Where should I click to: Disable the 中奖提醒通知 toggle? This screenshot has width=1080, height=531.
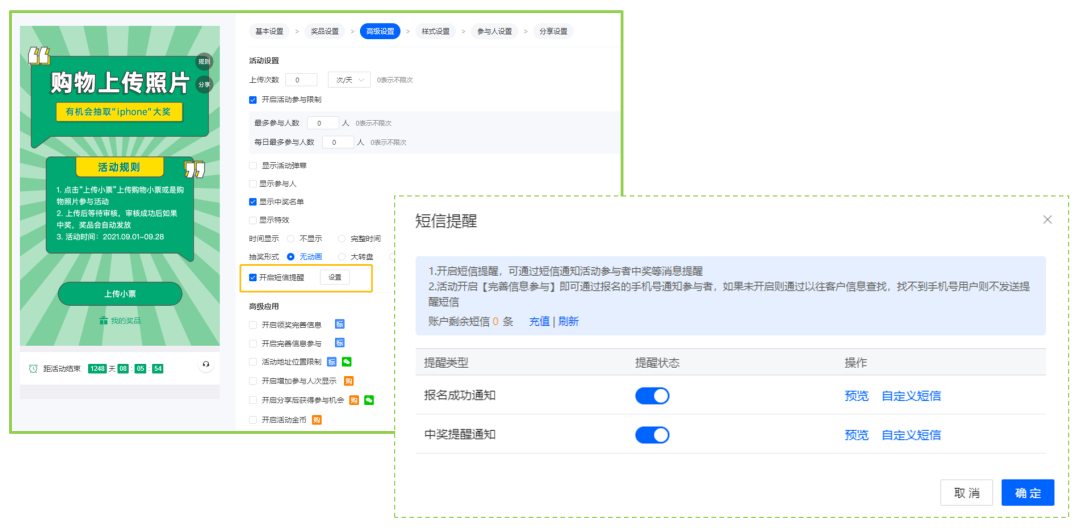coord(652,435)
